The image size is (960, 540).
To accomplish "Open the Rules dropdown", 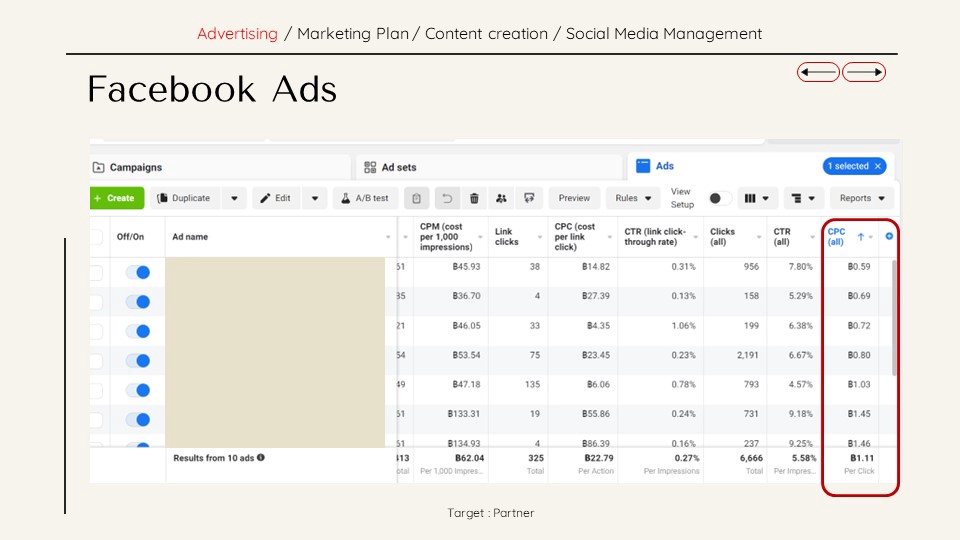I will coord(633,198).
